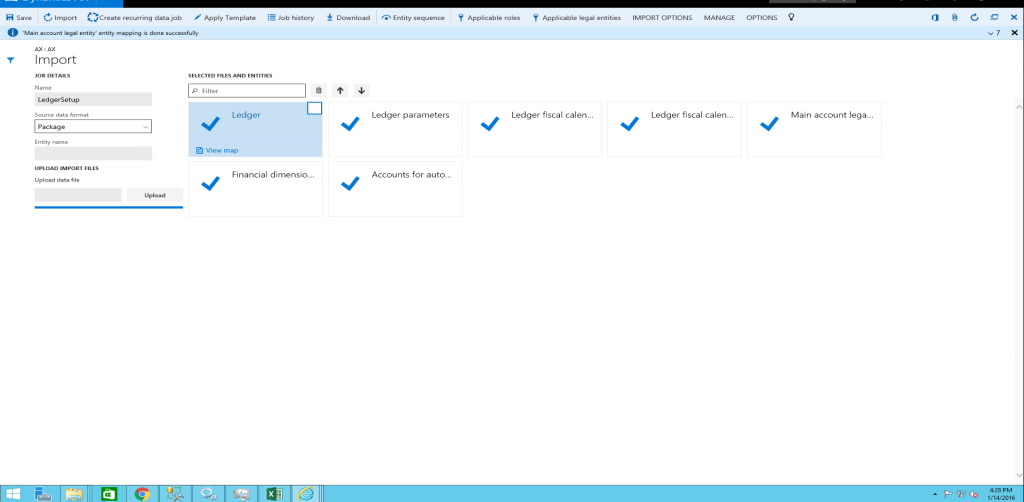Open the IMPORT OPTIONS menu
1024x502 pixels.
pos(662,18)
